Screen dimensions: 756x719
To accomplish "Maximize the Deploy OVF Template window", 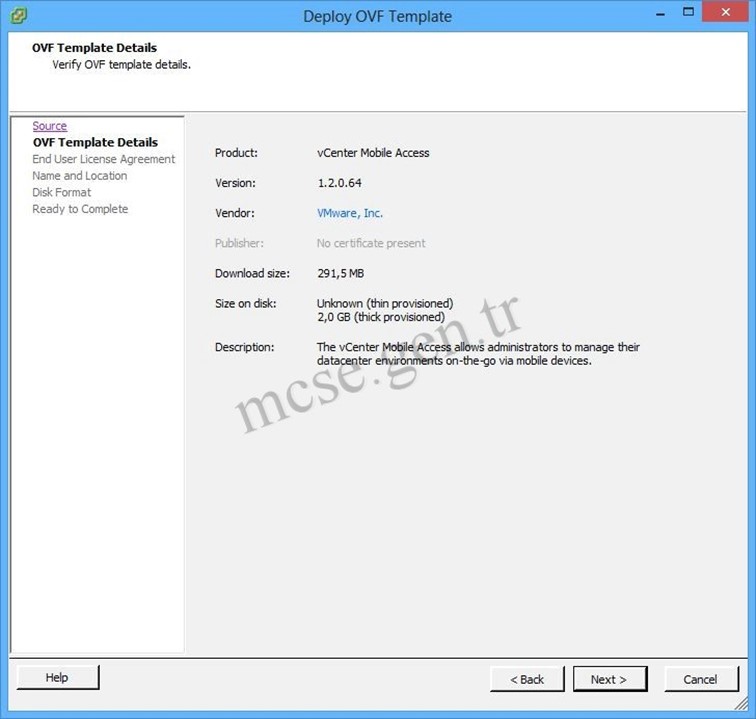I will coord(688,13).
